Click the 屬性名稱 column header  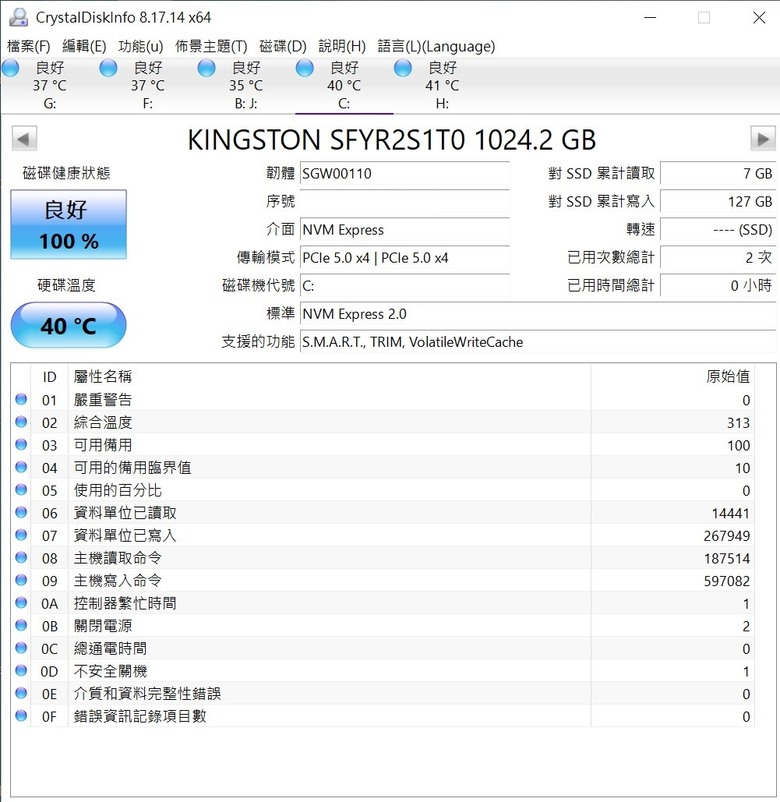pos(329,377)
